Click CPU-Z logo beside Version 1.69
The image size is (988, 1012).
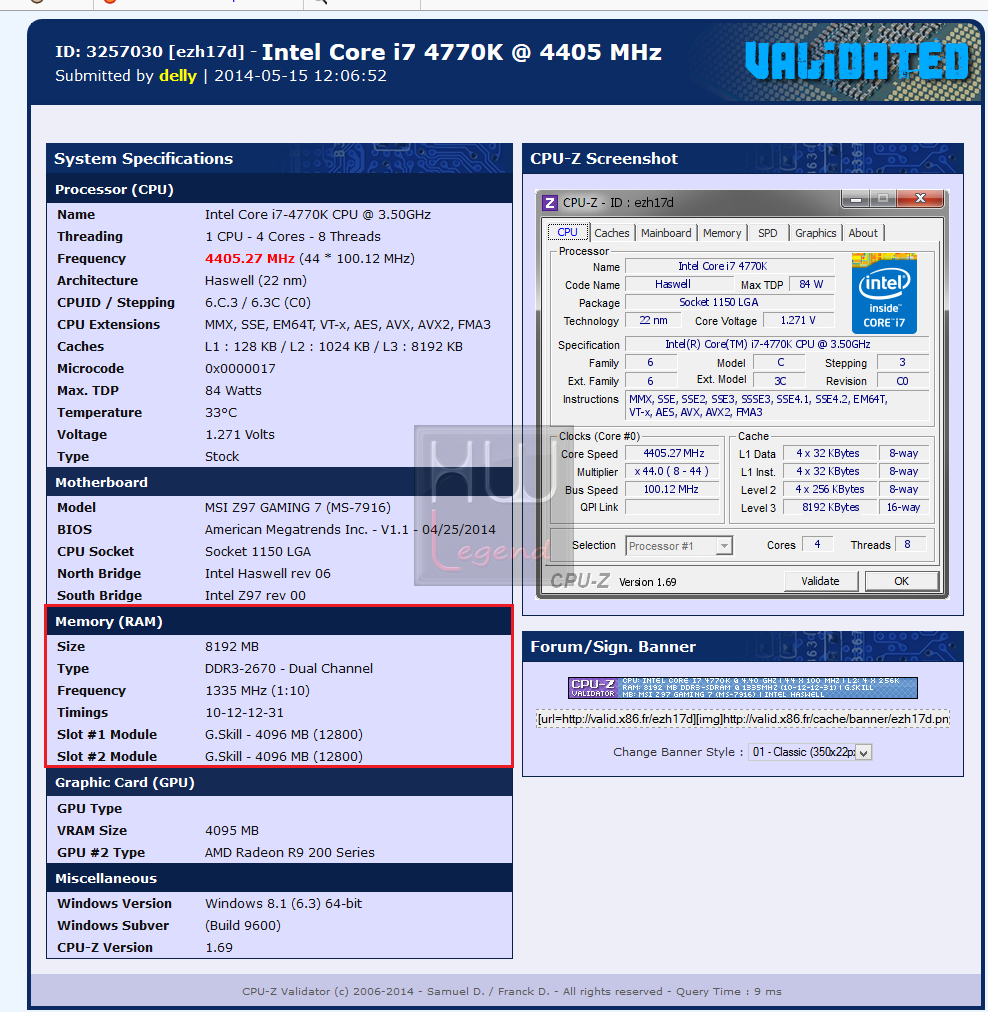click(580, 581)
